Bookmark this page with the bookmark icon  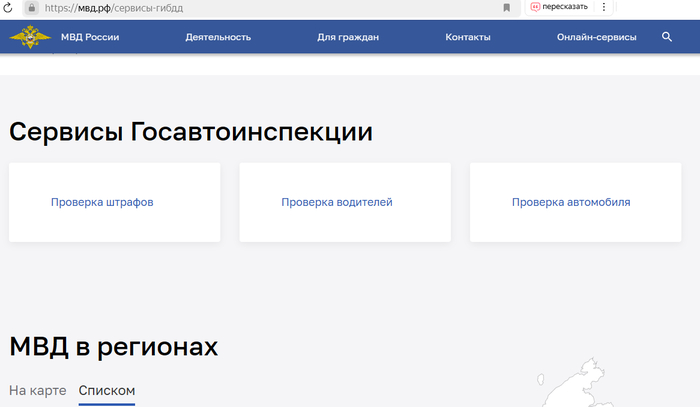pos(506,7)
